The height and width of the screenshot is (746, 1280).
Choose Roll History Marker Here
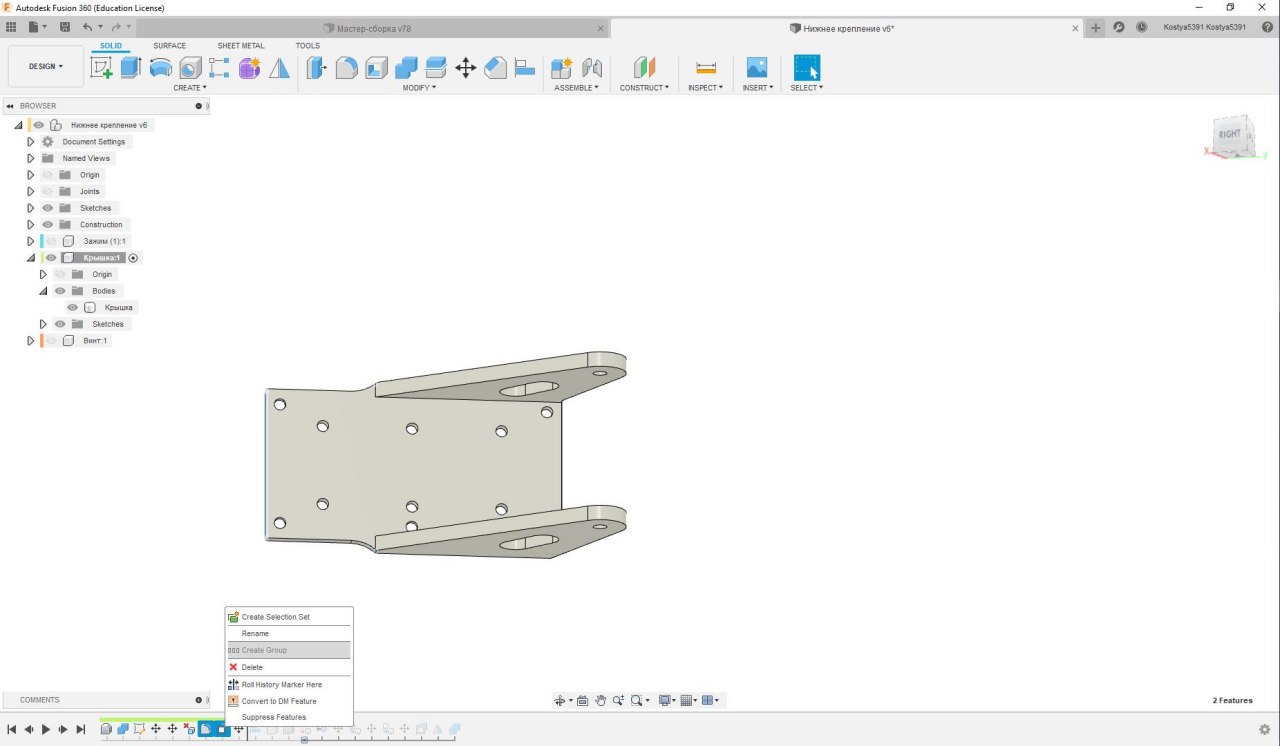coord(288,685)
